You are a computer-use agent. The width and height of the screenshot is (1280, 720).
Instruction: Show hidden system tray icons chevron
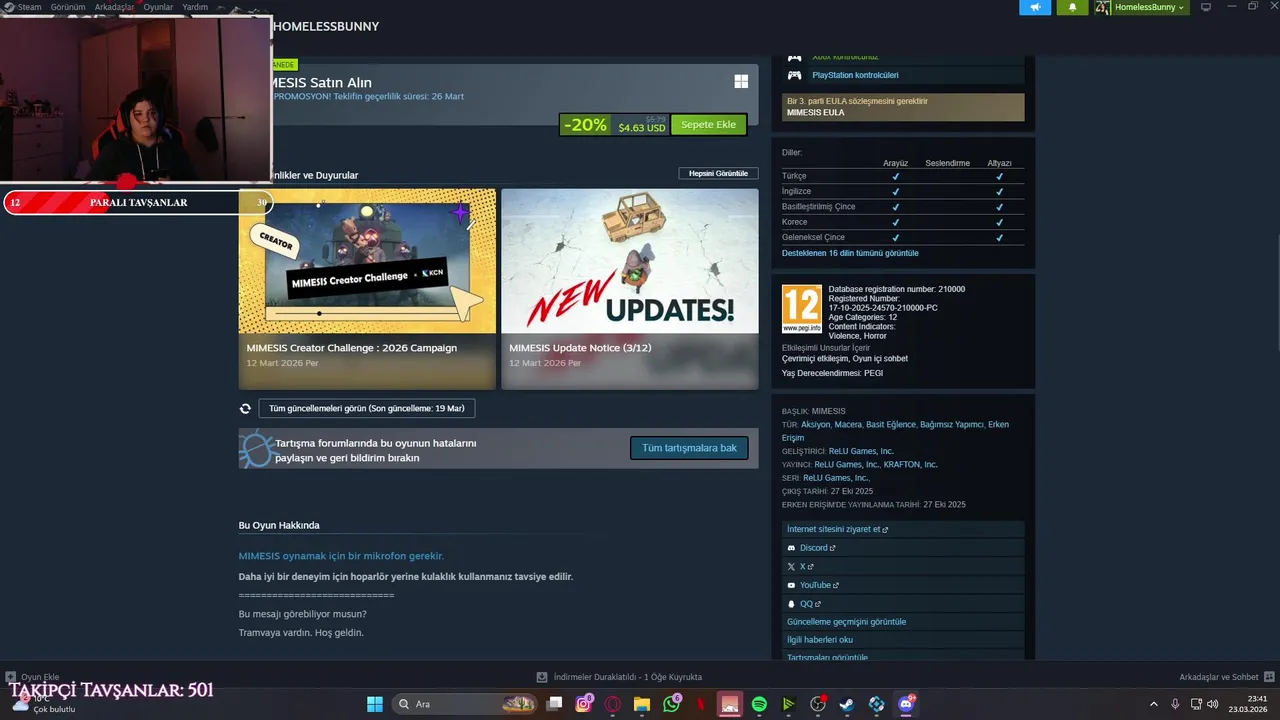(x=1153, y=704)
